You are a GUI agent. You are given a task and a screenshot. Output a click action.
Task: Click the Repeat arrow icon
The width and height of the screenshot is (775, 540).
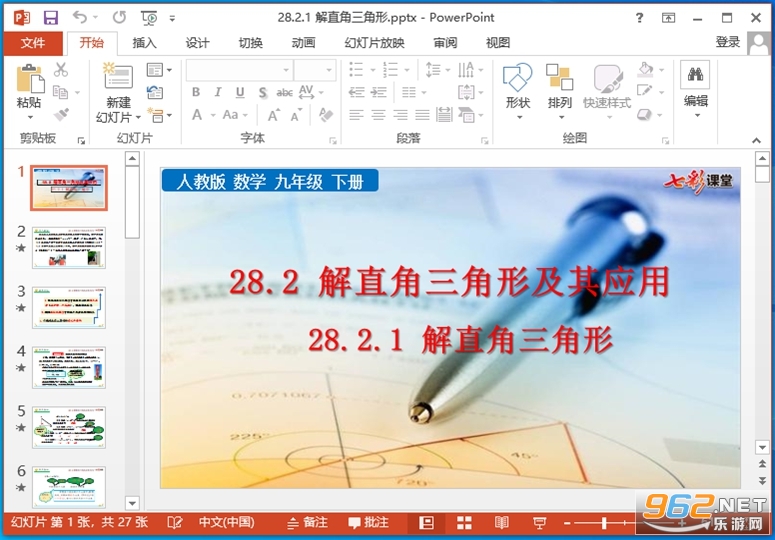pyautogui.click(x=119, y=17)
